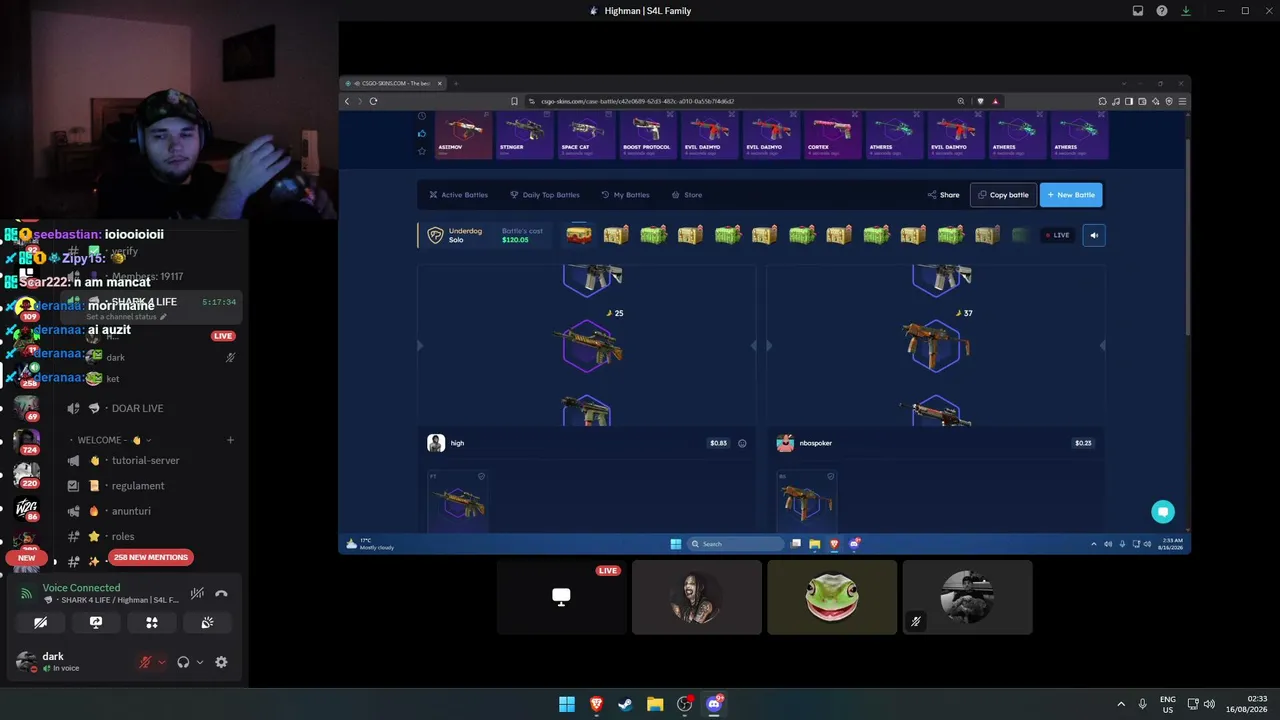Turn on the camera in Discord voice panel
The height and width of the screenshot is (720, 1280).
pyautogui.click(x=41, y=622)
